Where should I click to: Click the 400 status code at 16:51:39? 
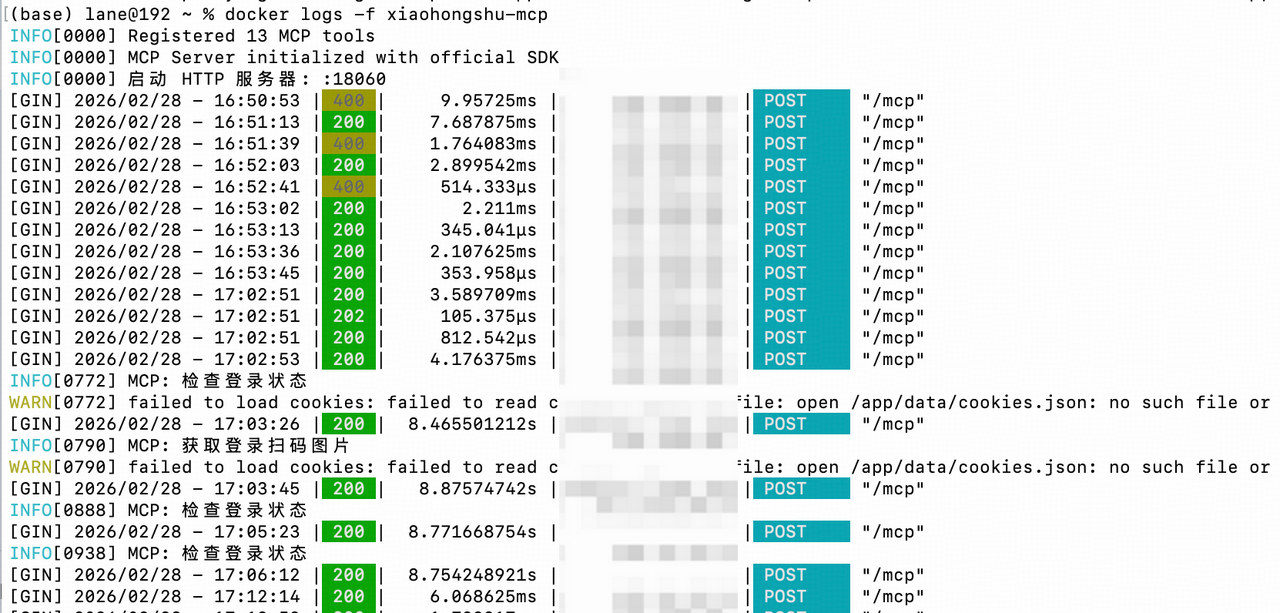pyautogui.click(x=349, y=144)
